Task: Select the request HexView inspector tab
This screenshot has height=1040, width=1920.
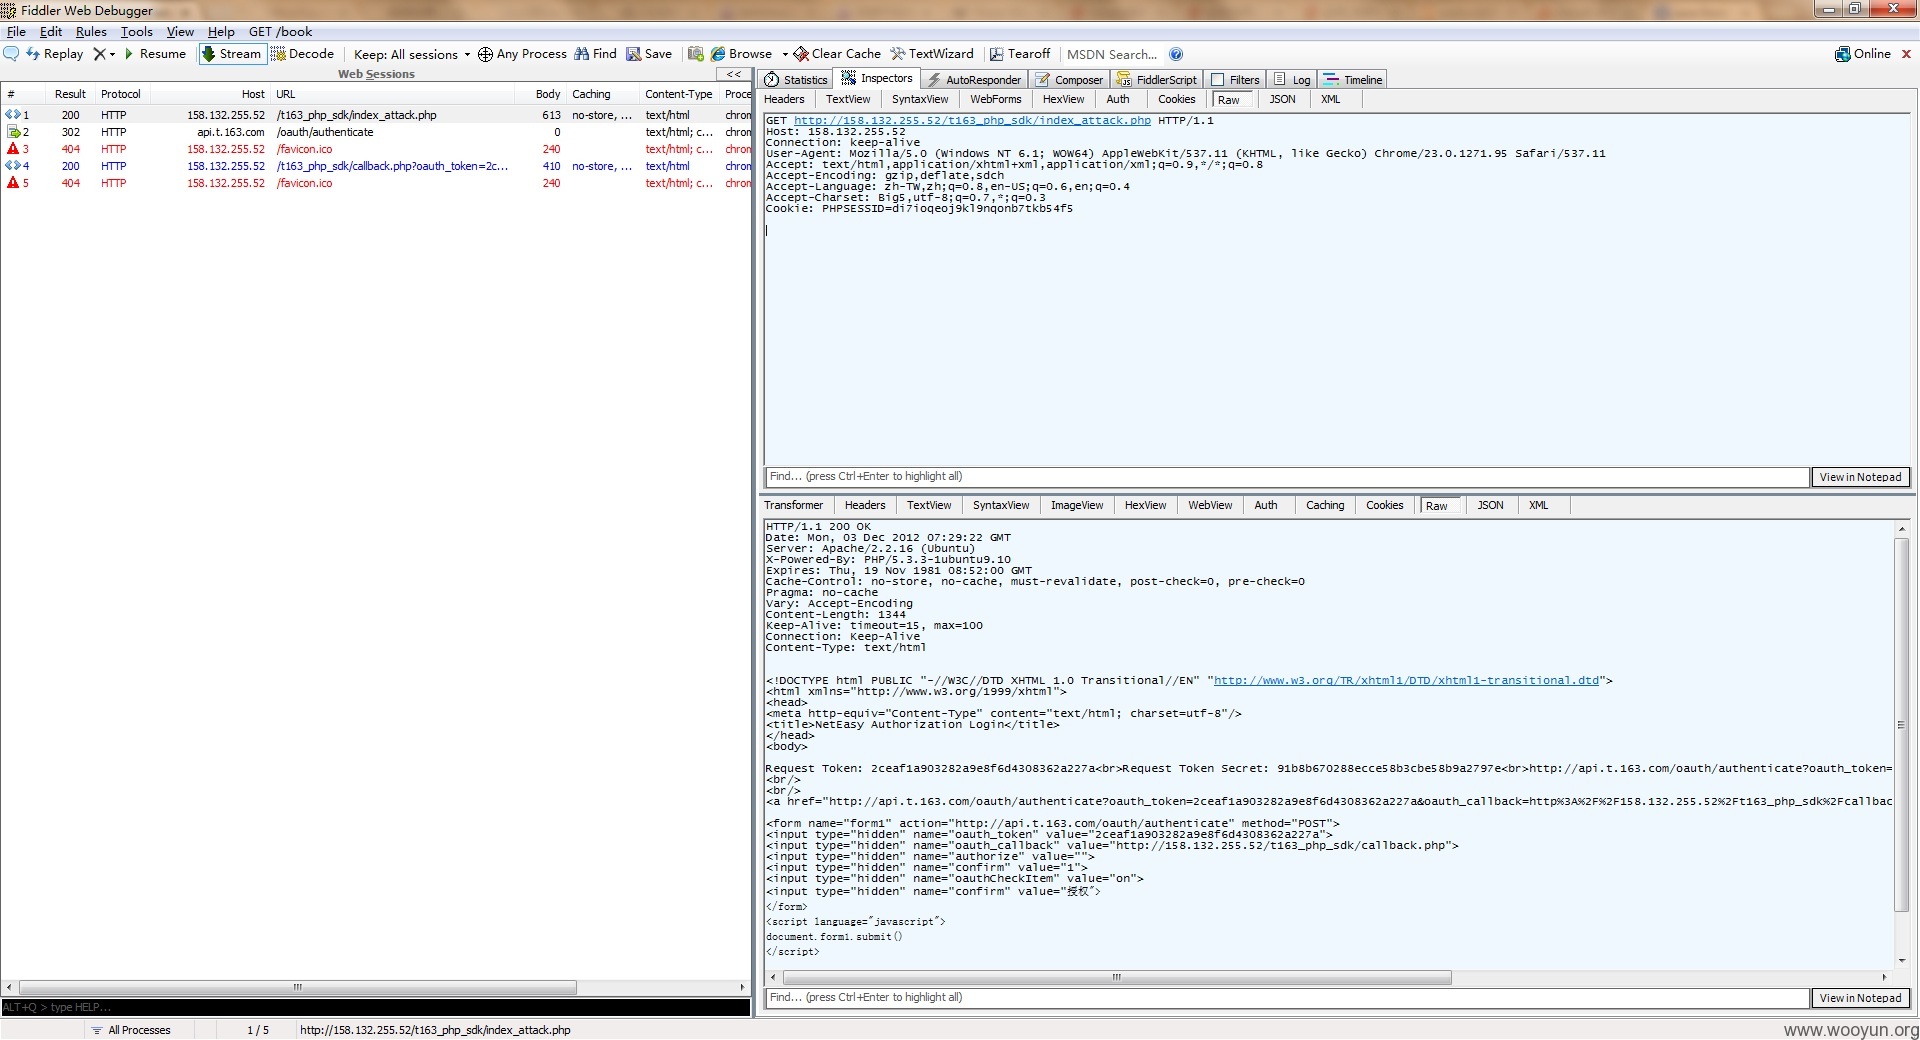Action: point(1063,99)
